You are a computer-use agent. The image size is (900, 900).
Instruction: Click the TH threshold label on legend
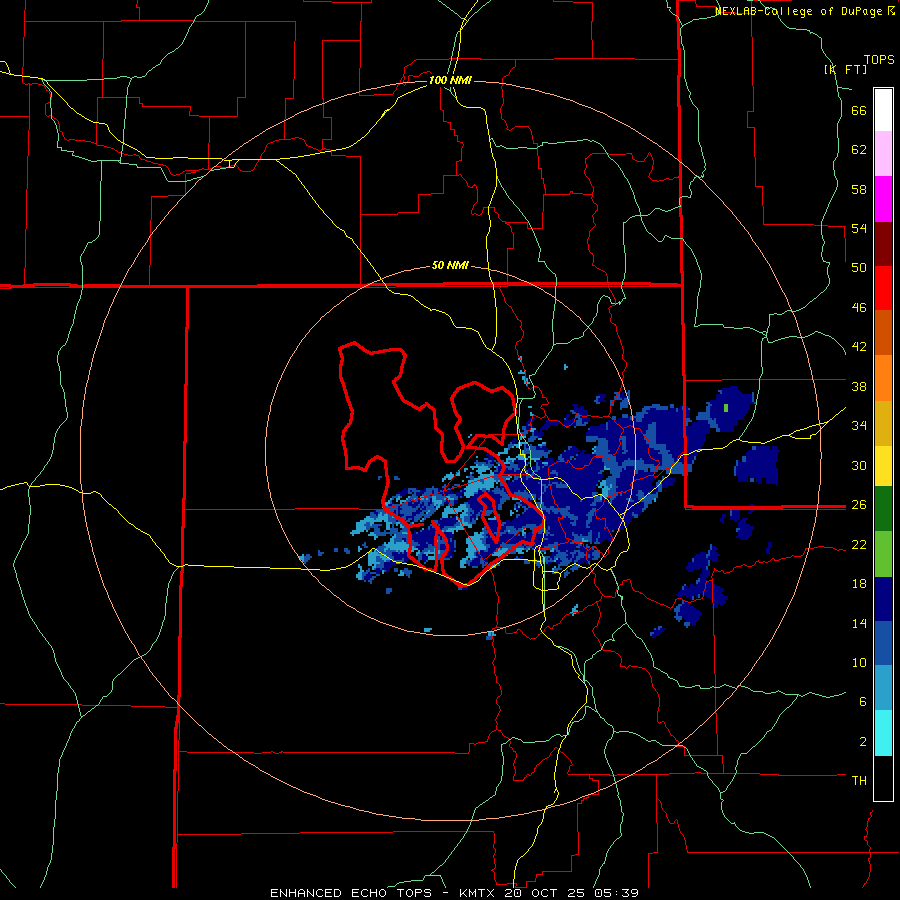pyautogui.click(x=859, y=781)
